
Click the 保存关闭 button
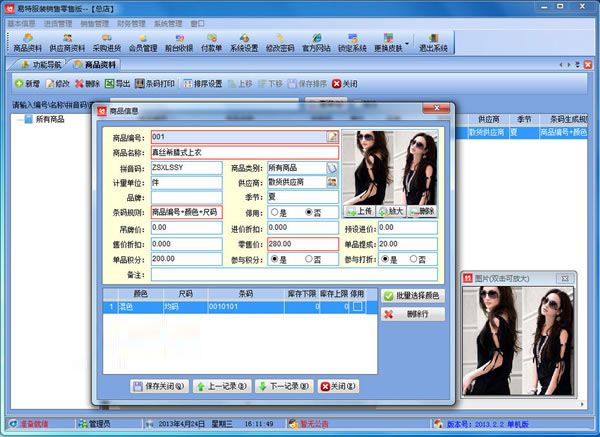click(x=159, y=385)
